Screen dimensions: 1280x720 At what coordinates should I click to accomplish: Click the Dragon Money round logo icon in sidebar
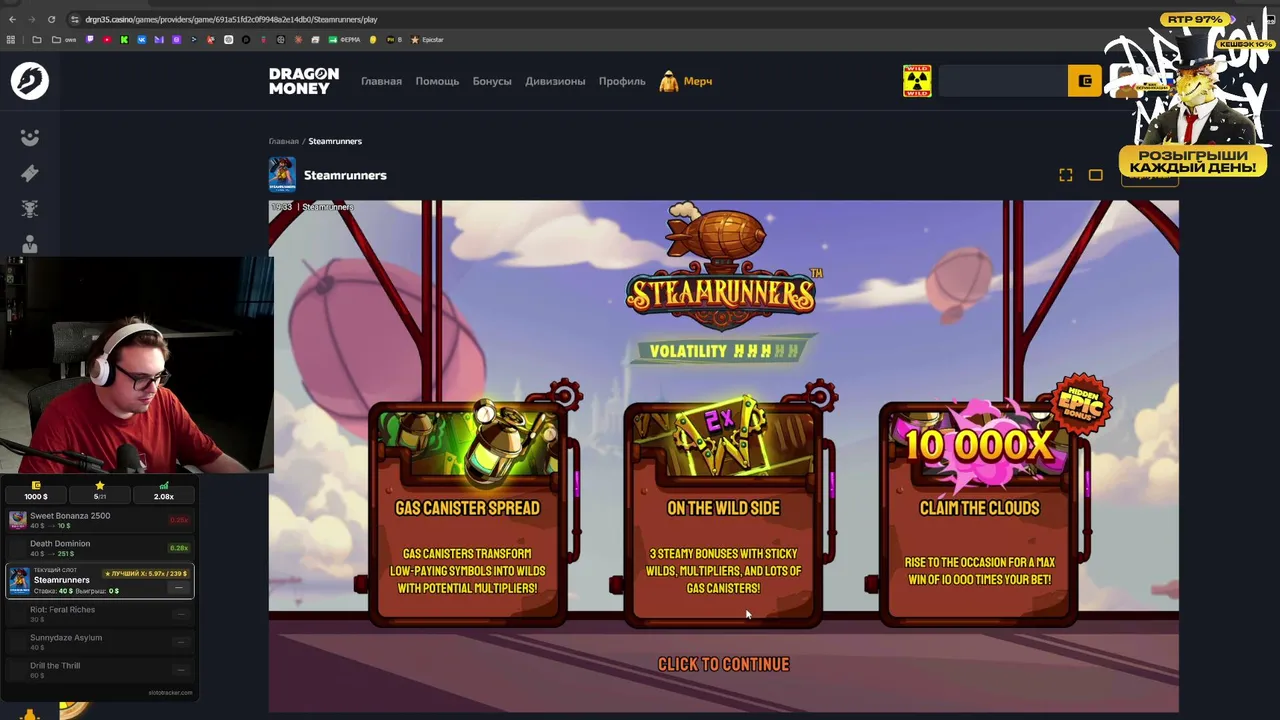pos(30,81)
